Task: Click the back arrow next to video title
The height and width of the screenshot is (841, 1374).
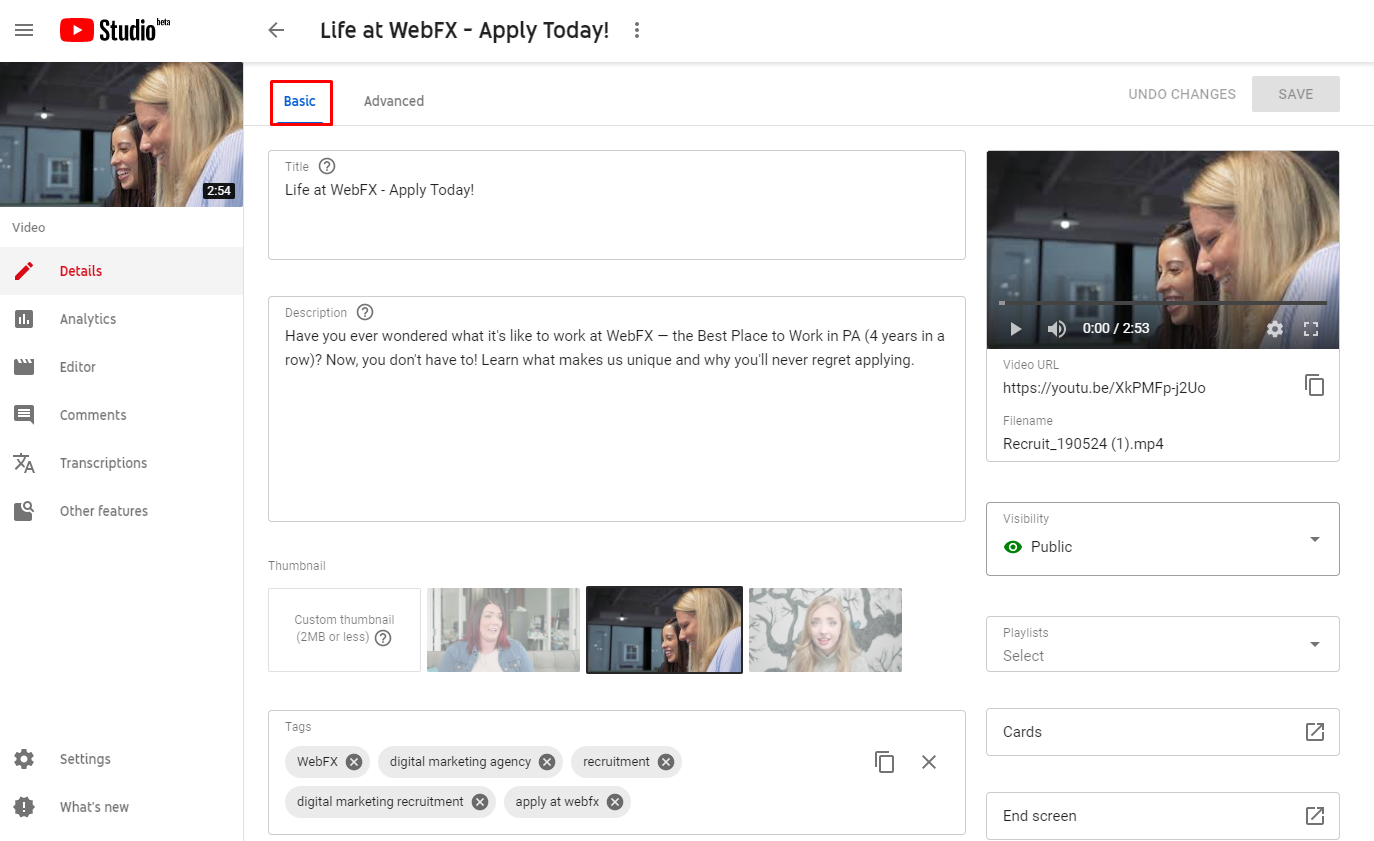Action: click(x=276, y=30)
